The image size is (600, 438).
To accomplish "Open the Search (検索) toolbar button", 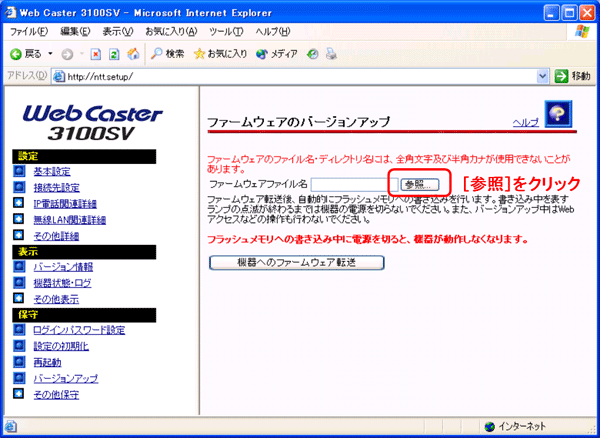I will (167, 54).
